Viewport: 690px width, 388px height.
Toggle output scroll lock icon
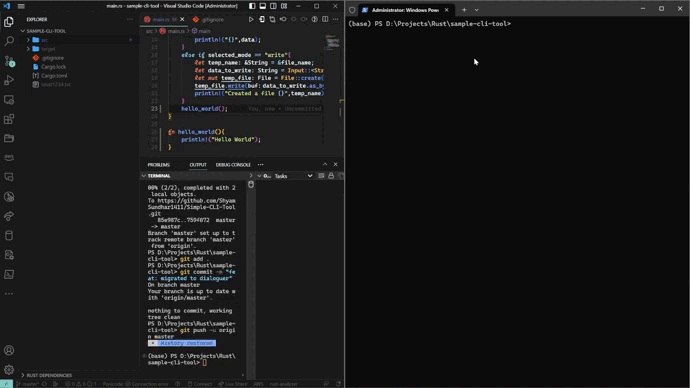(331, 176)
